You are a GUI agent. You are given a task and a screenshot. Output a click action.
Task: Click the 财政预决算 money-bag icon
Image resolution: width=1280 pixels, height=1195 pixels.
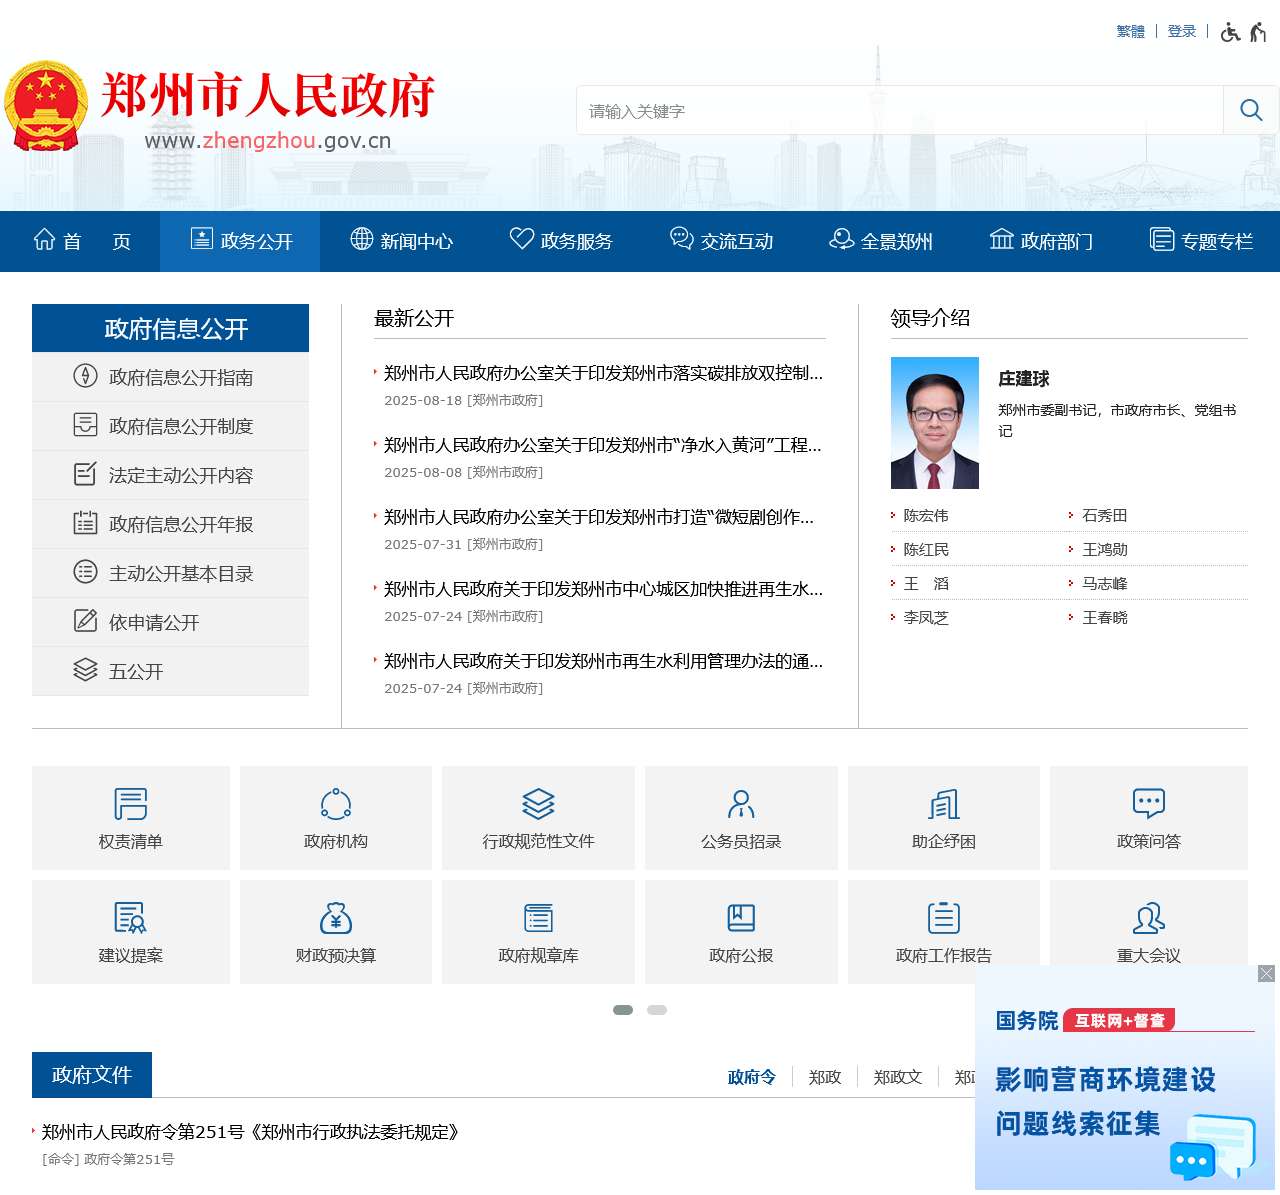pos(334,917)
